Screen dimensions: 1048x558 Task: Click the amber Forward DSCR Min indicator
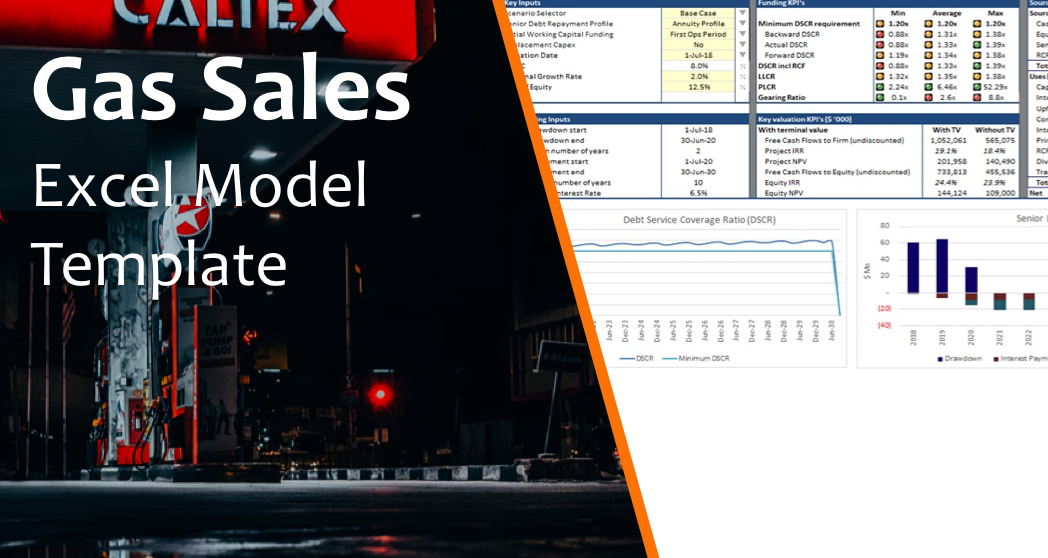(x=880, y=55)
